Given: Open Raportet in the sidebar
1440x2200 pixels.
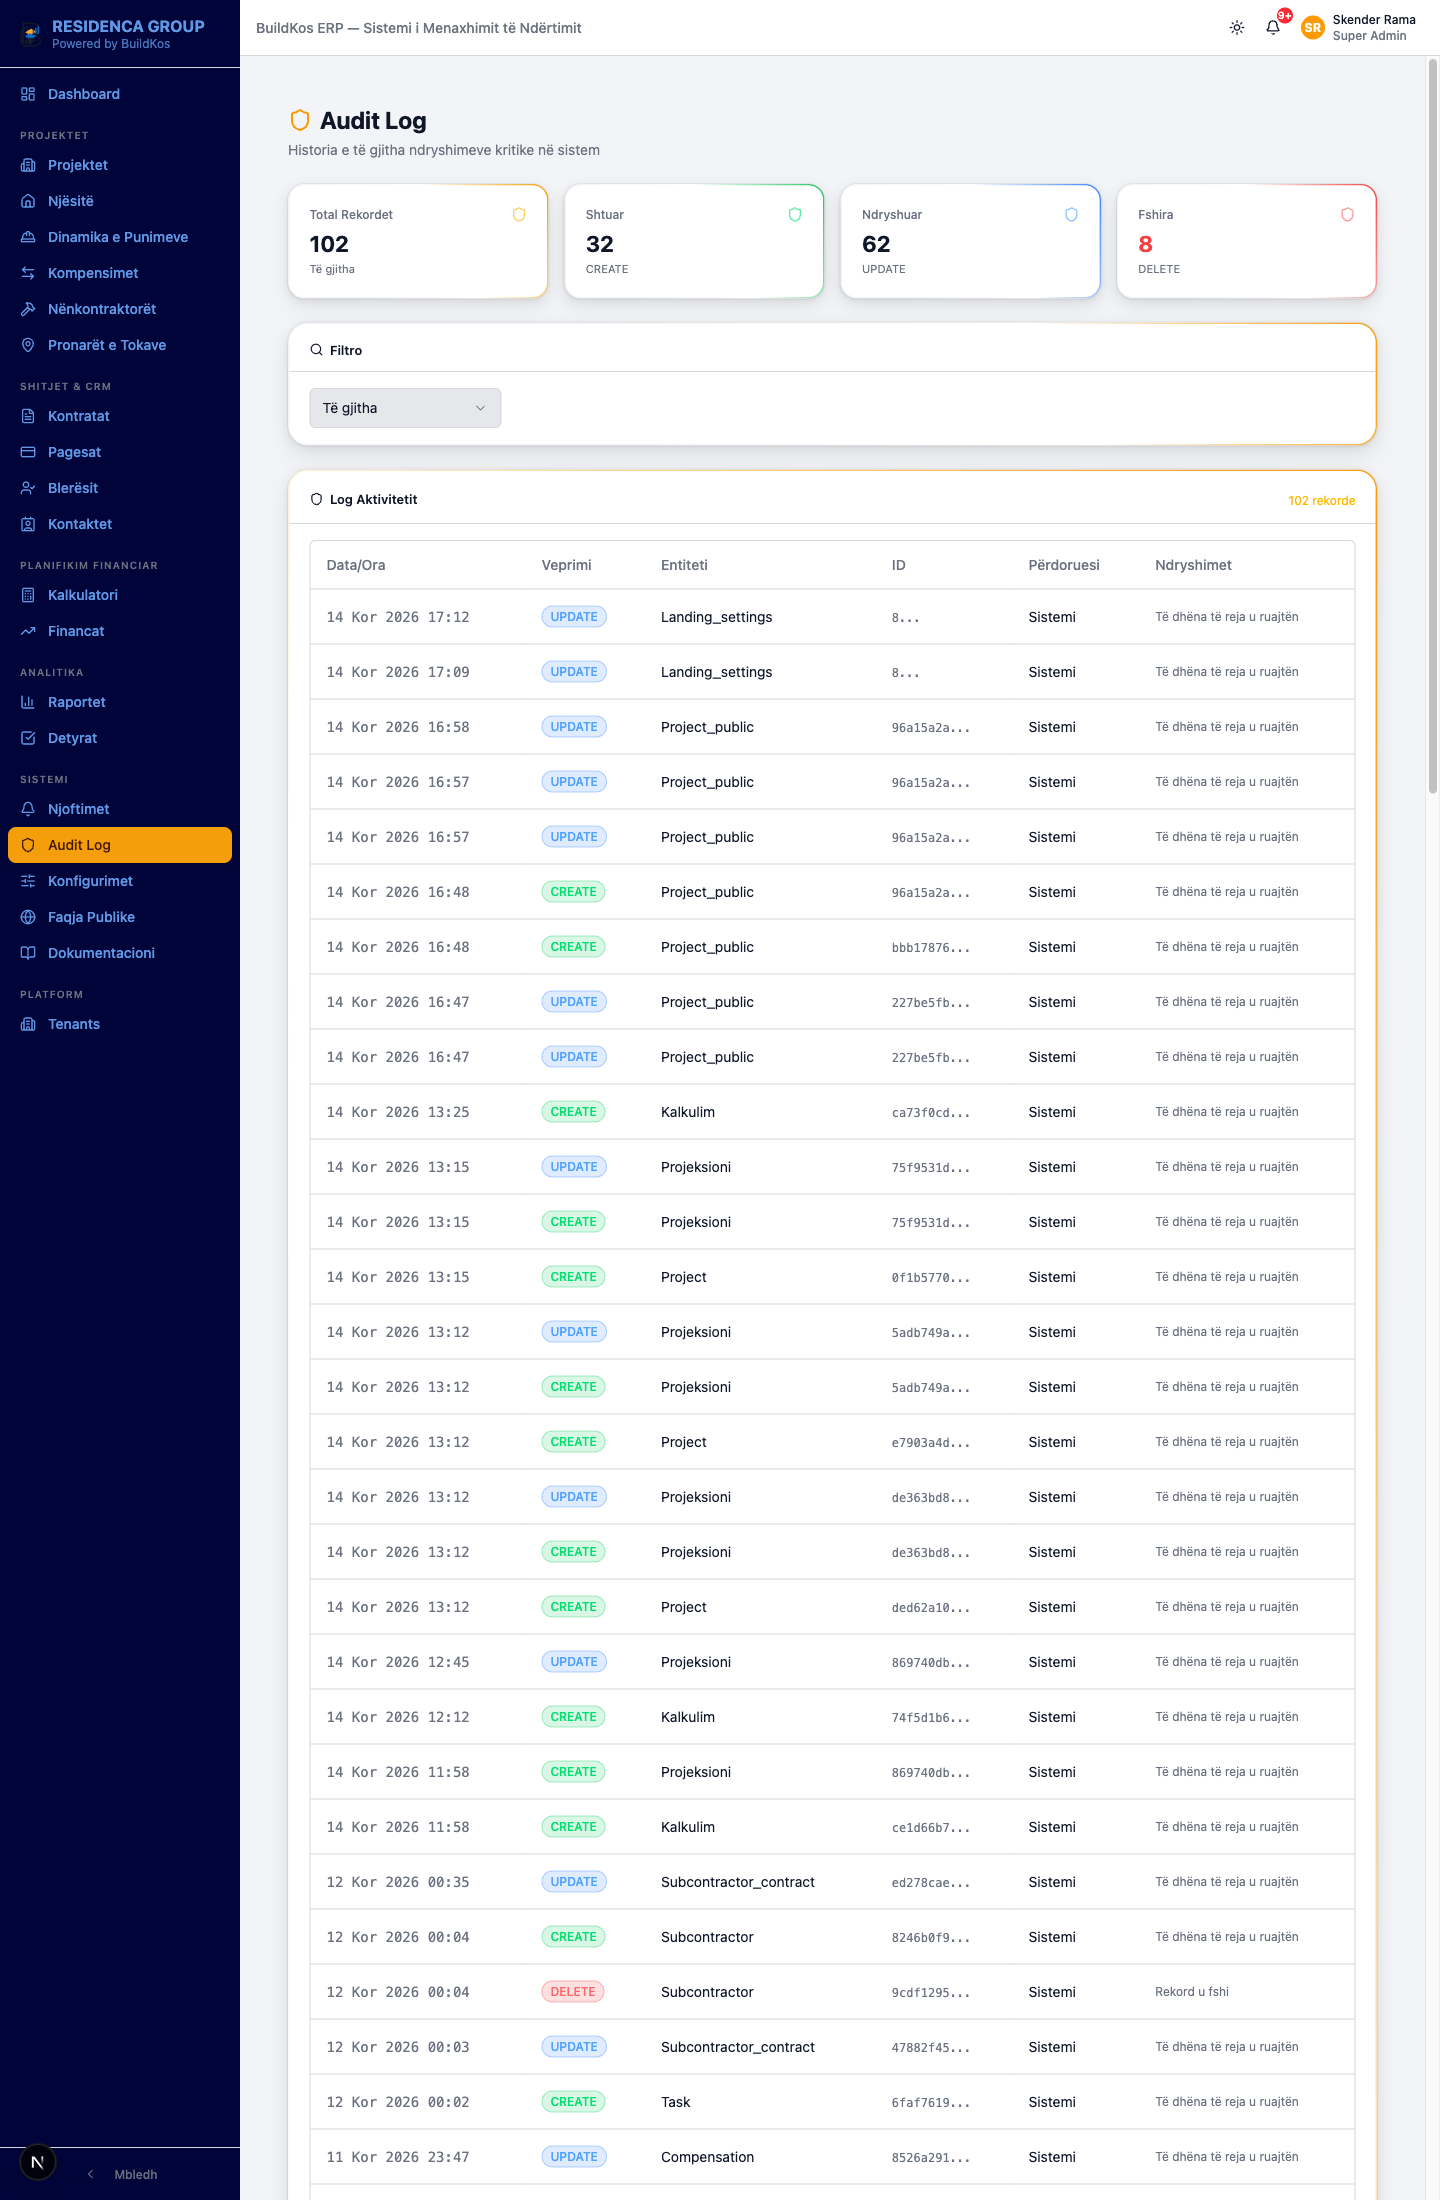Looking at the screenshot, I should click(x=120, y=702).
